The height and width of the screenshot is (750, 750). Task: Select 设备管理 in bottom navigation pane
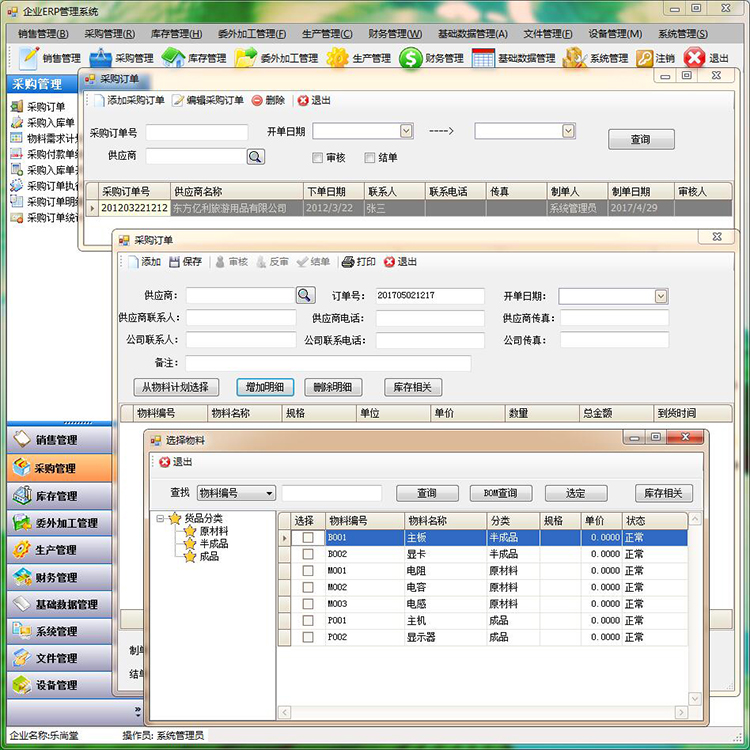coord(59,685)
